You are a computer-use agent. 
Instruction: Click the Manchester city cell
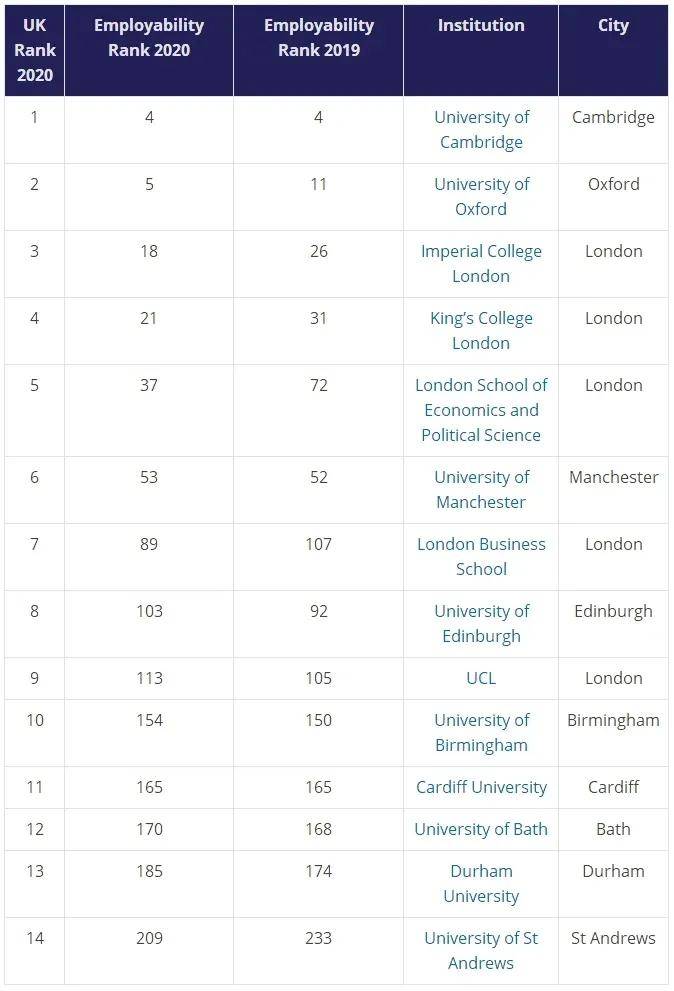point(613,477)
